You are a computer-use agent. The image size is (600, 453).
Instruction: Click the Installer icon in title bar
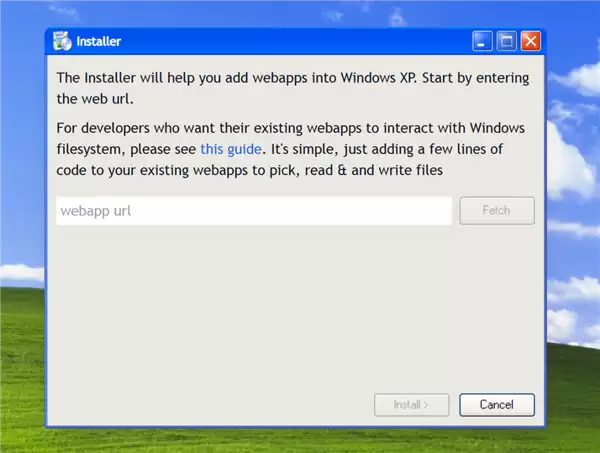pos(62,42)
